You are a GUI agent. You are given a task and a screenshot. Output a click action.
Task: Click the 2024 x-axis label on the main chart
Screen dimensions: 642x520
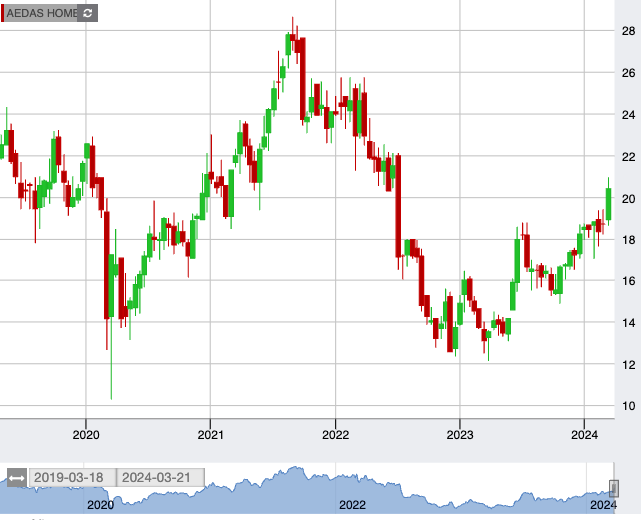[585, 435]
